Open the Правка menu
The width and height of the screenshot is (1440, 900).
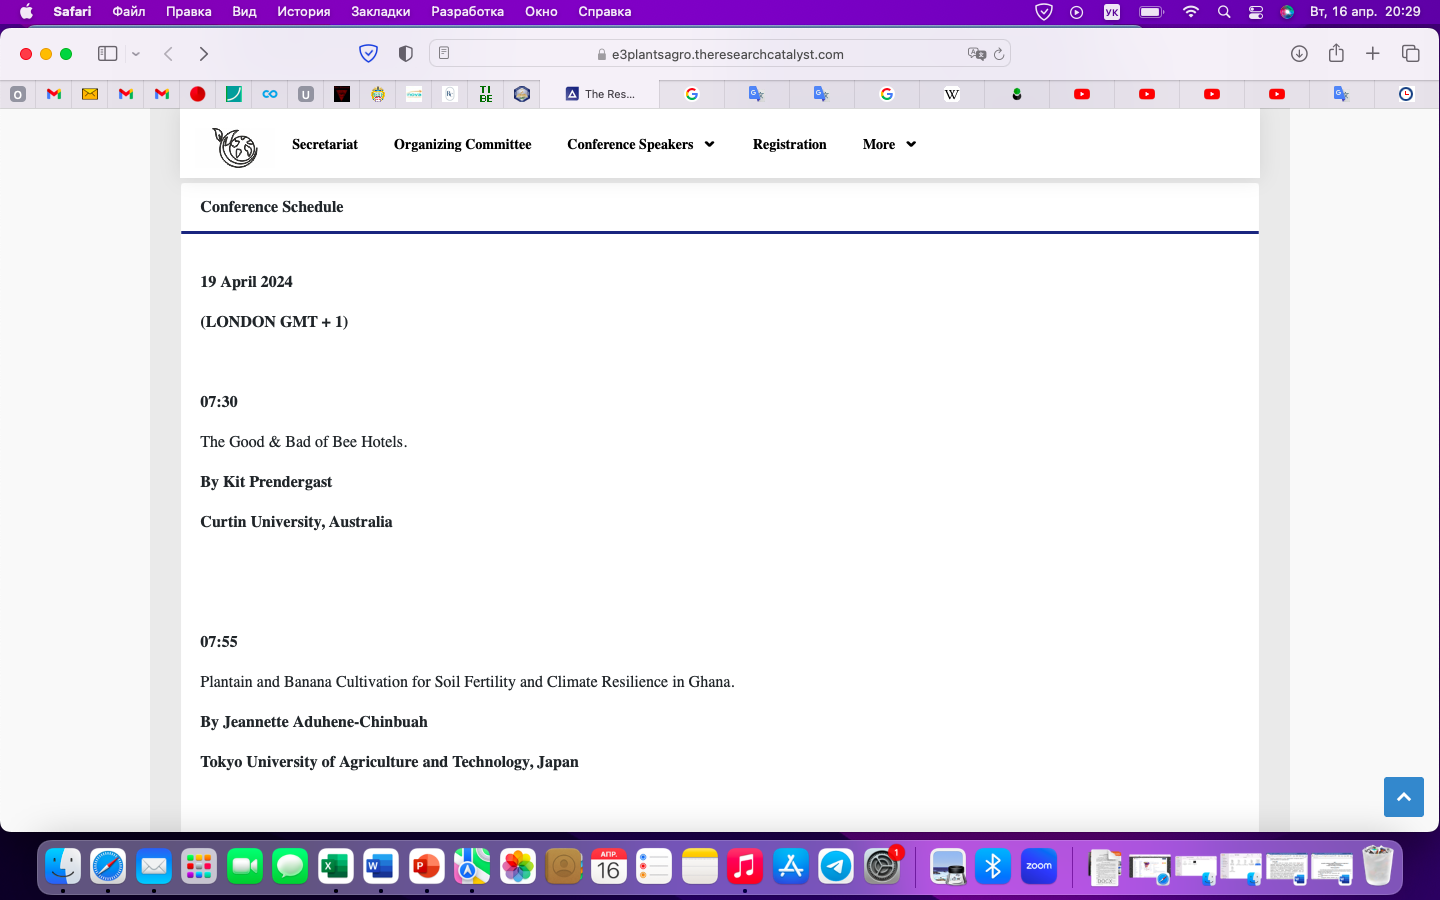click(x=189, y=12)
